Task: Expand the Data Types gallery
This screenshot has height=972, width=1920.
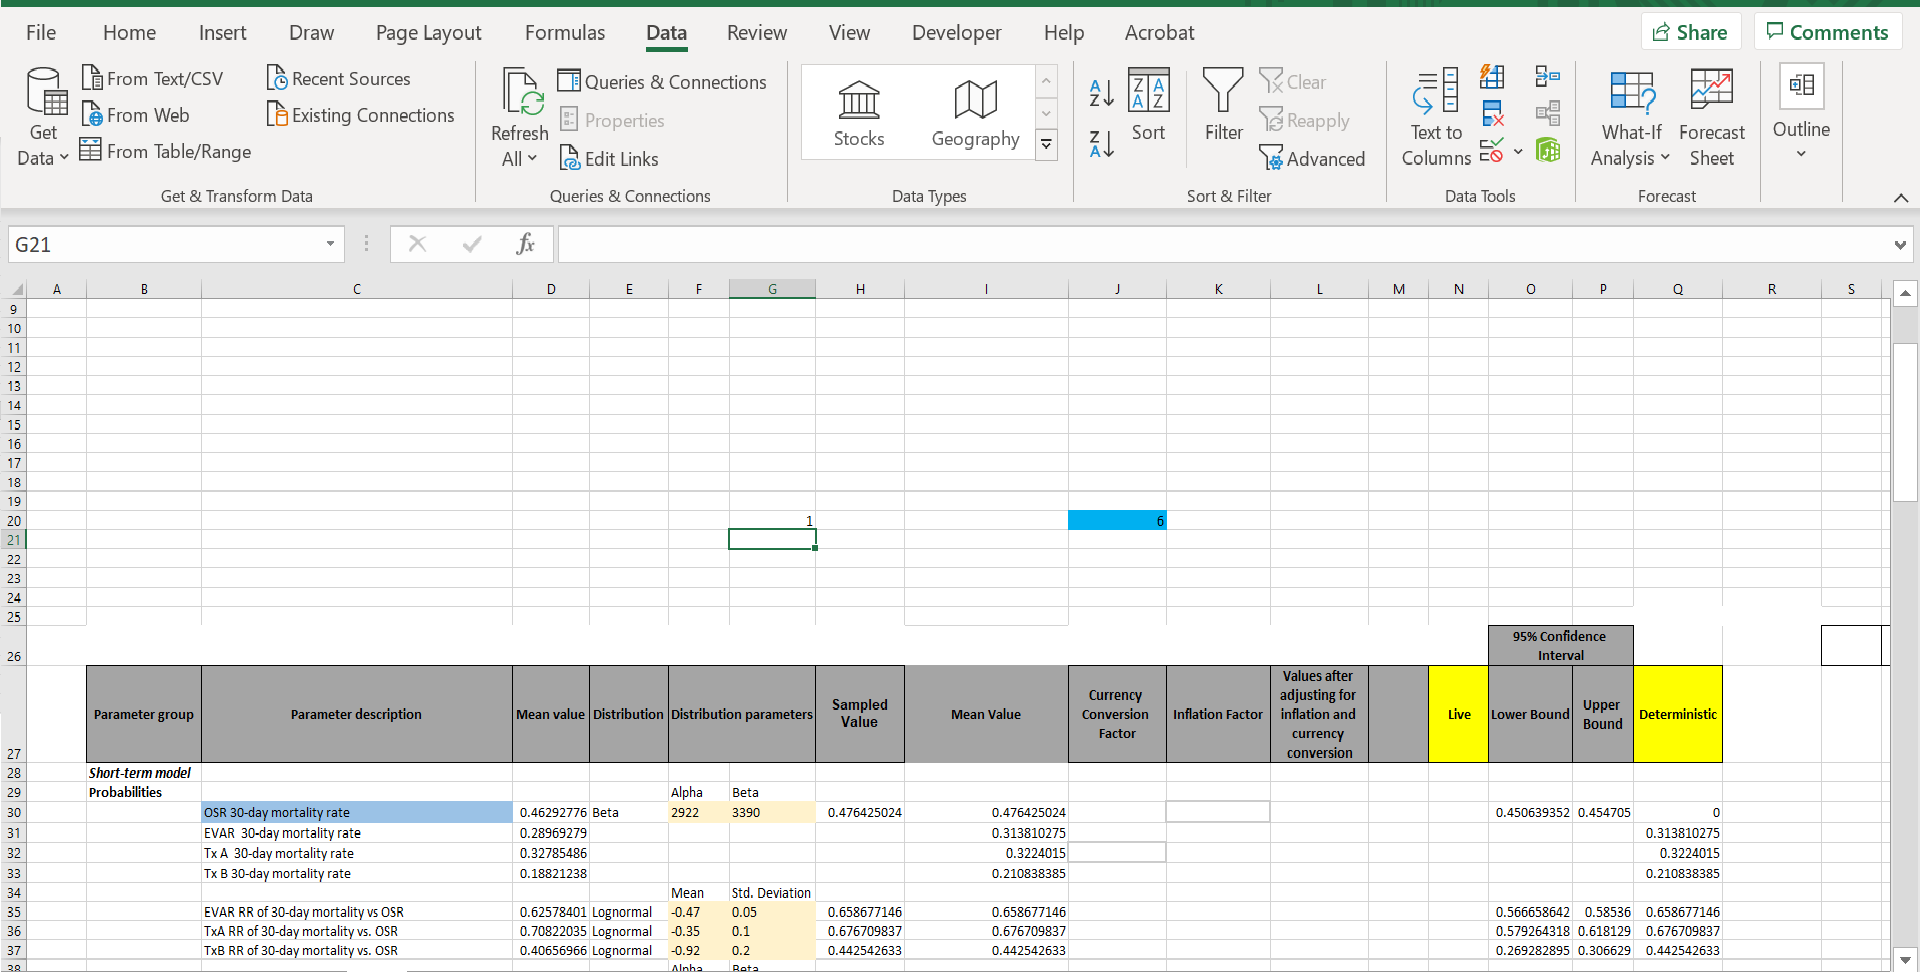Action: coord(1046,145)
